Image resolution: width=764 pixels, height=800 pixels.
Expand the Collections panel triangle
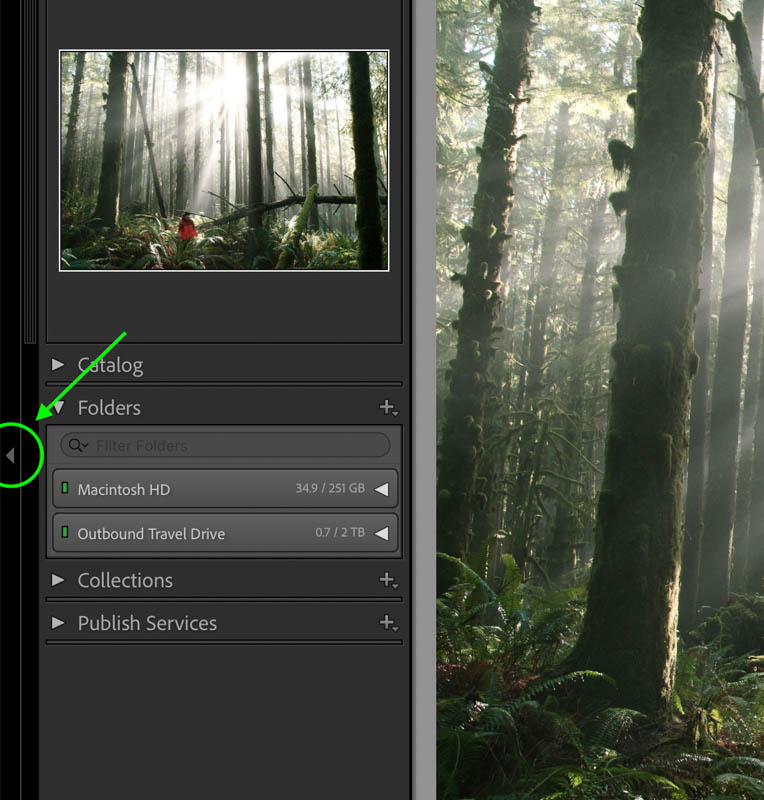58,580
